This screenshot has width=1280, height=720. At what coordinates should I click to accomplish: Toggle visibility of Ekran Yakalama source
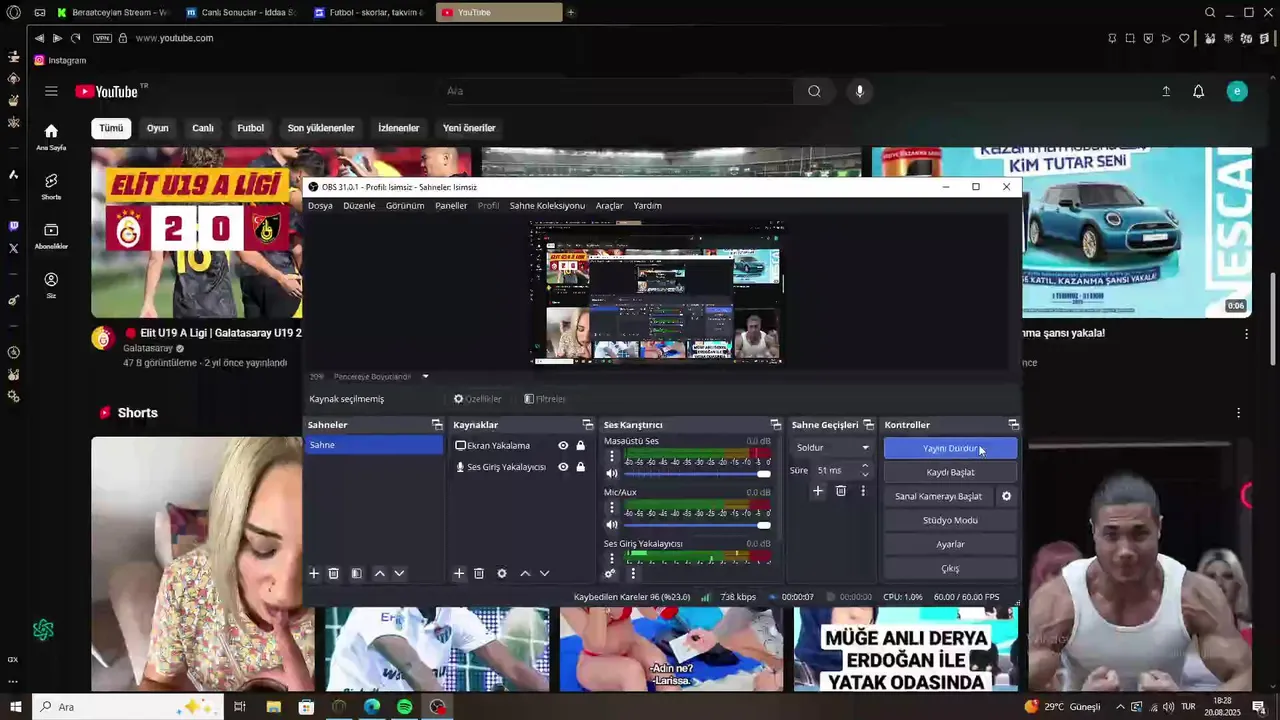pyautogui.click(x=563, y=446)
